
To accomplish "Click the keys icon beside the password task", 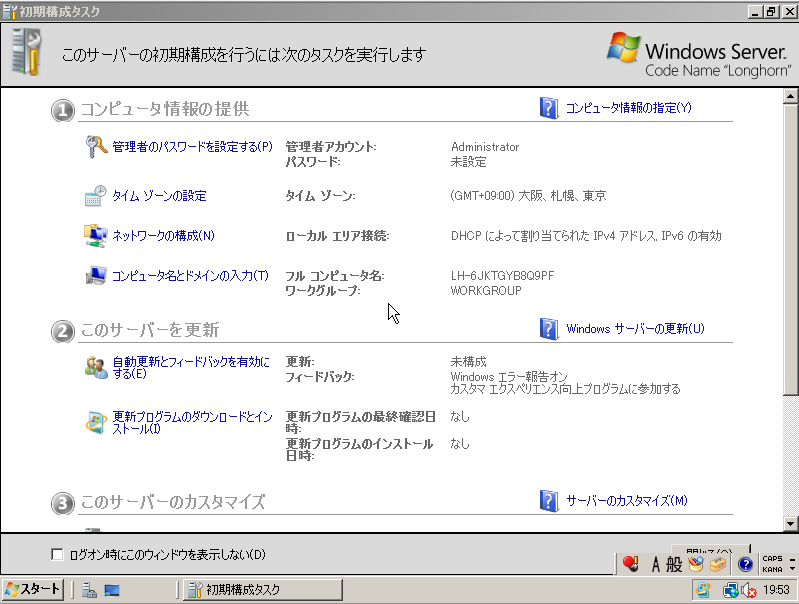I will [96, 147].
